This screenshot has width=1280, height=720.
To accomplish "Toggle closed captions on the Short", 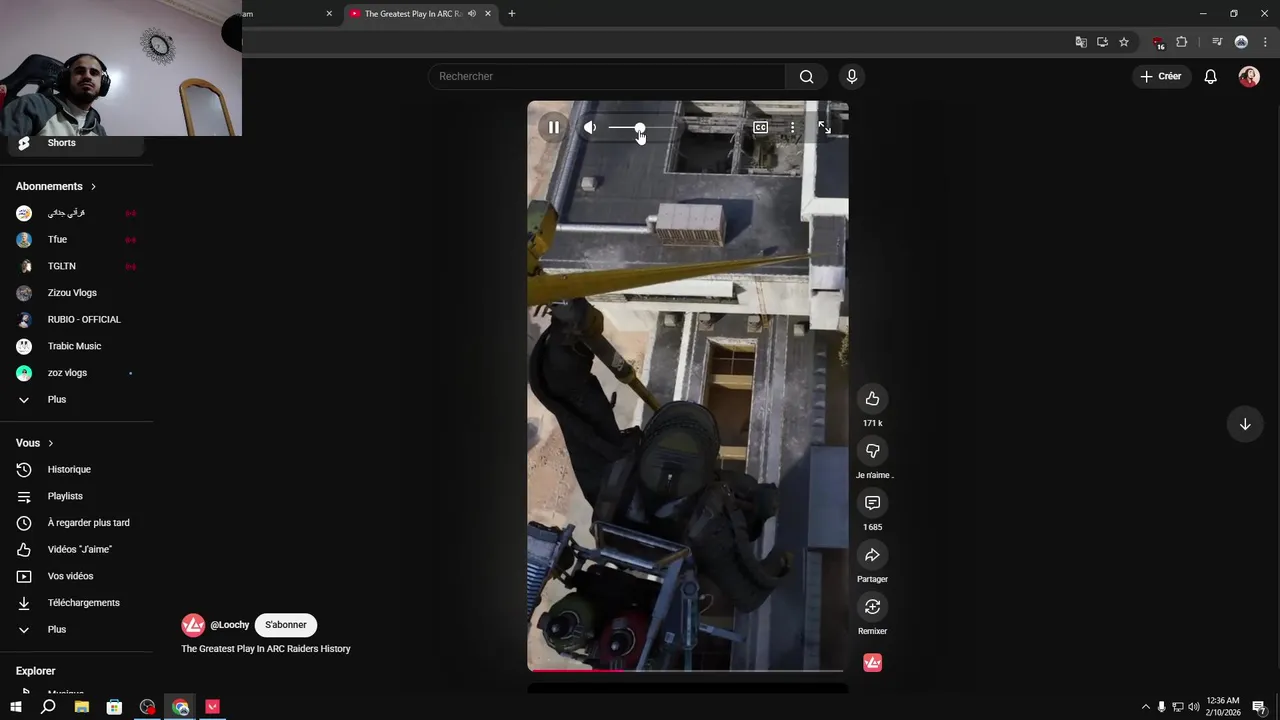I will pyautogui.click(x=760, y=128).
